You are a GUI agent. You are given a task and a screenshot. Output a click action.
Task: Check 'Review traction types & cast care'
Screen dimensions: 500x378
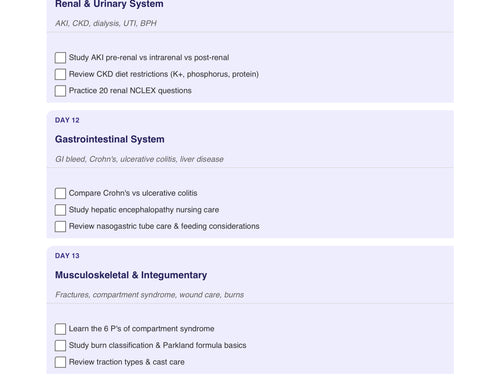pyautogui.click(x=60, y=362)
